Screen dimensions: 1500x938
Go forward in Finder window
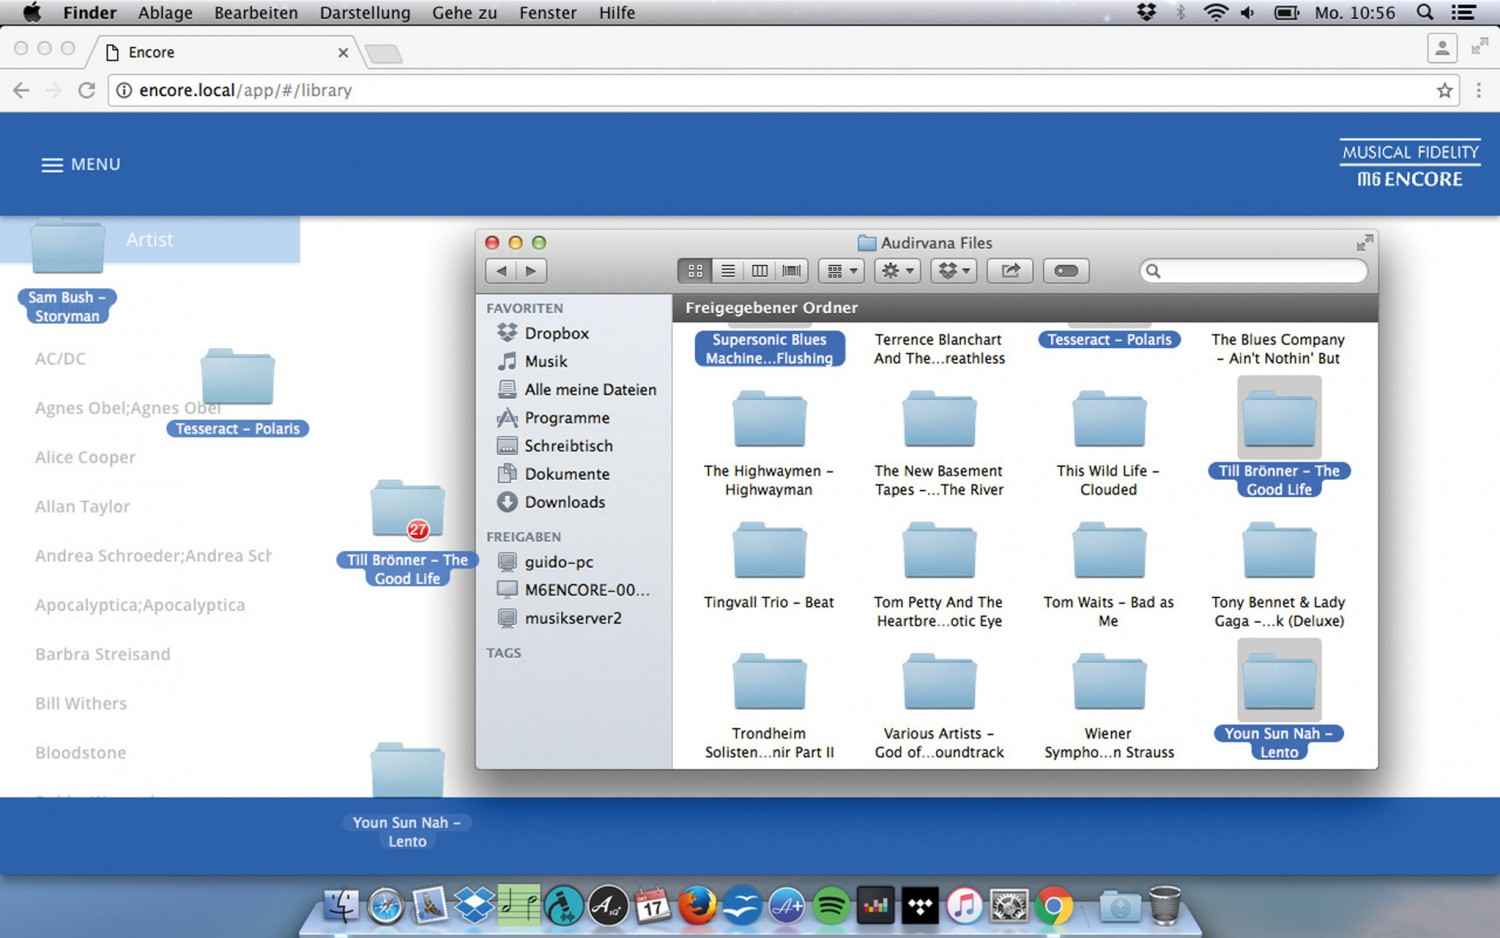532,270
